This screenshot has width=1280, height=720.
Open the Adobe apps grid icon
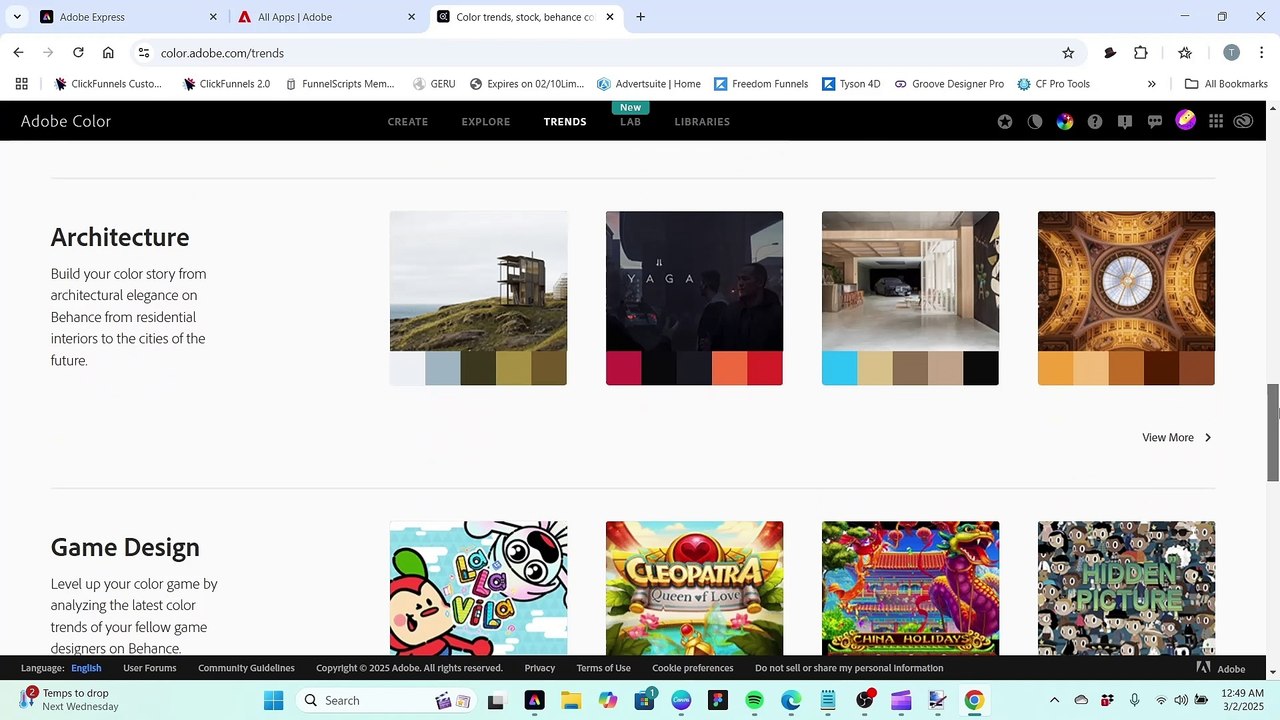[1216, 121]
